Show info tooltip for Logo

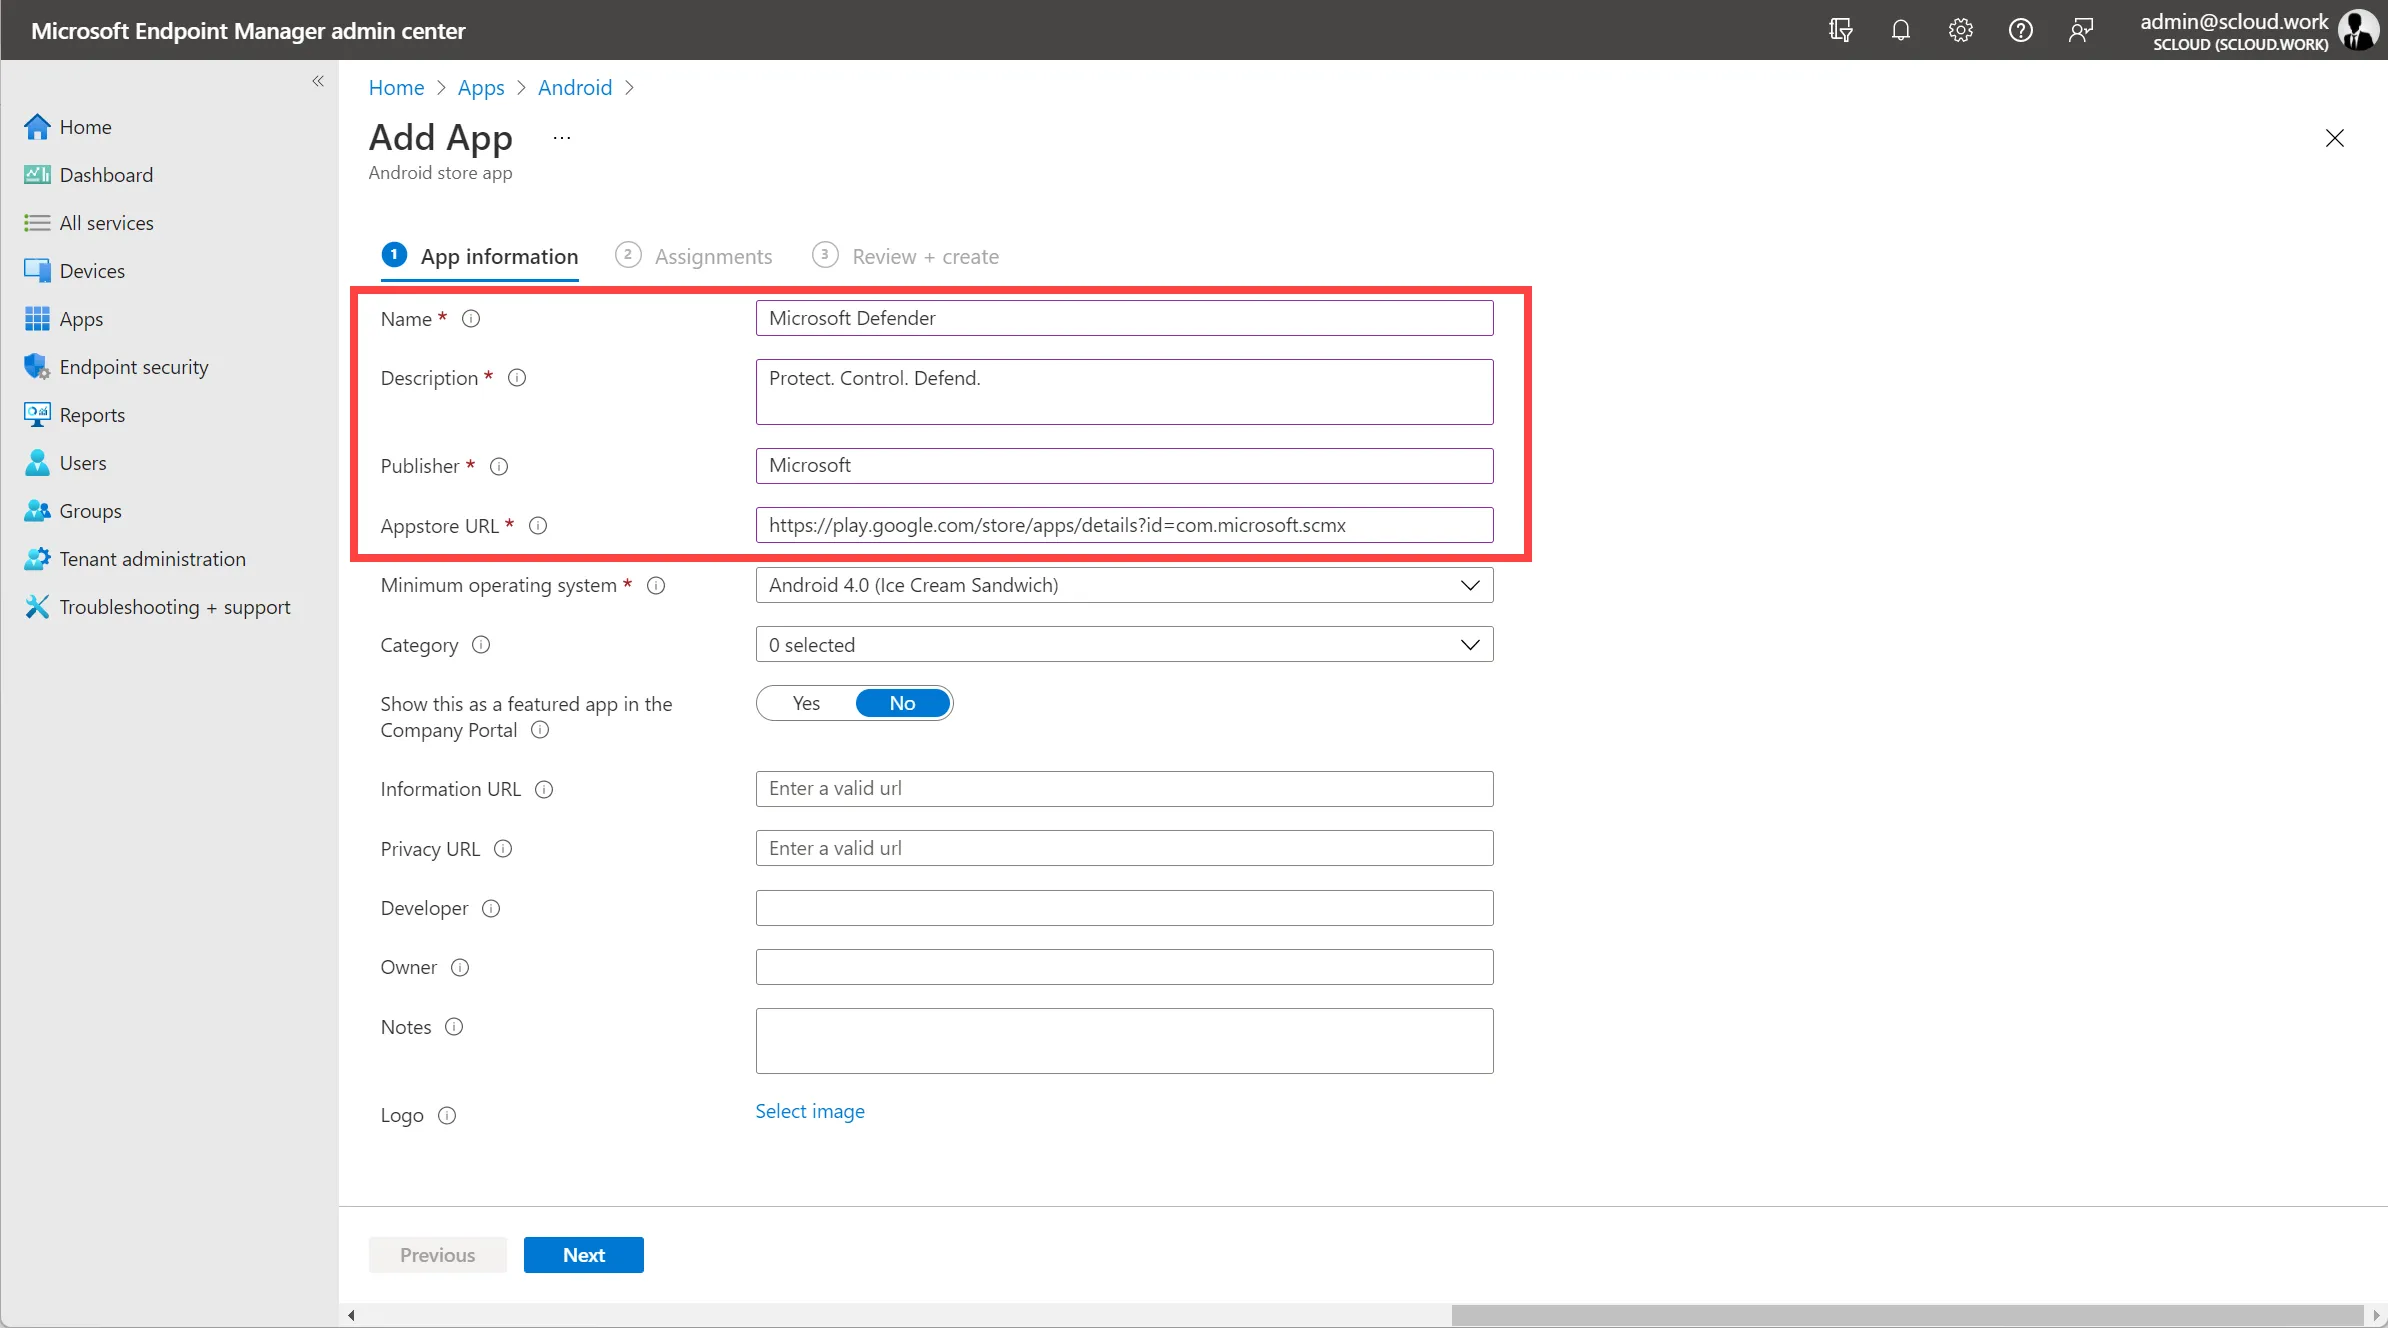[447, 1116]
